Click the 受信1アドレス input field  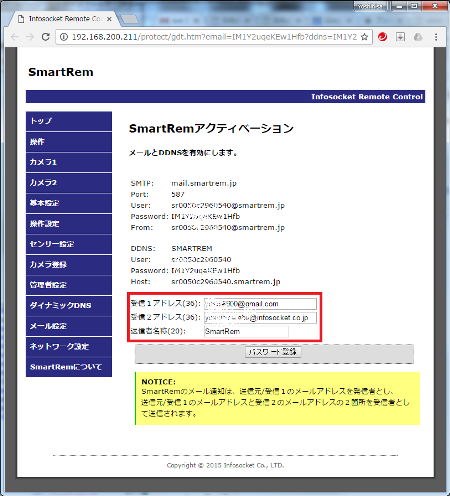click(260, 304)
